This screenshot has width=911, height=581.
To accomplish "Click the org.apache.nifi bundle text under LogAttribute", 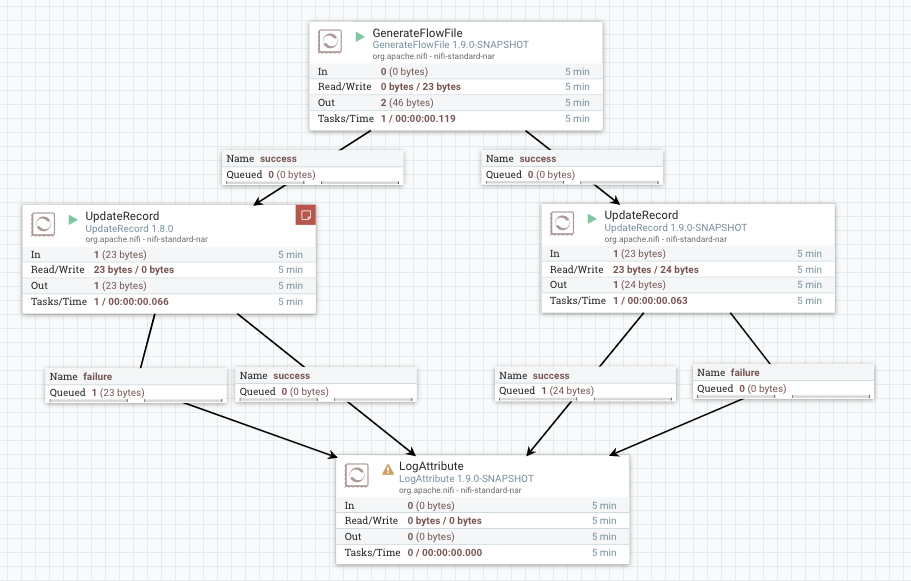I will 460,490.
